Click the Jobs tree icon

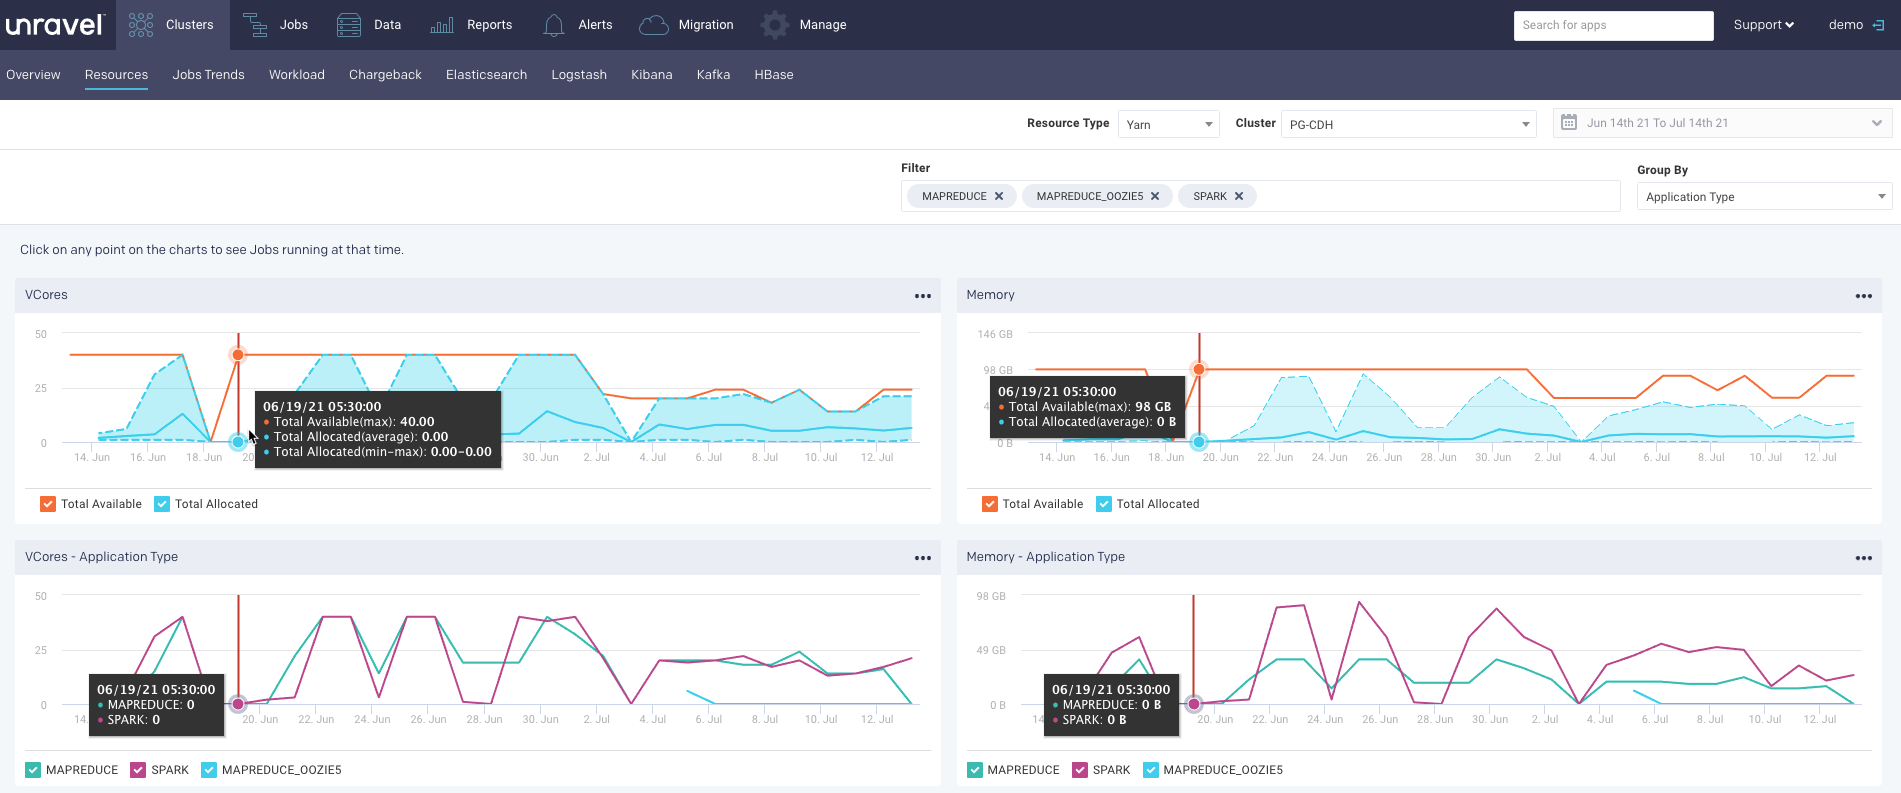255,25
